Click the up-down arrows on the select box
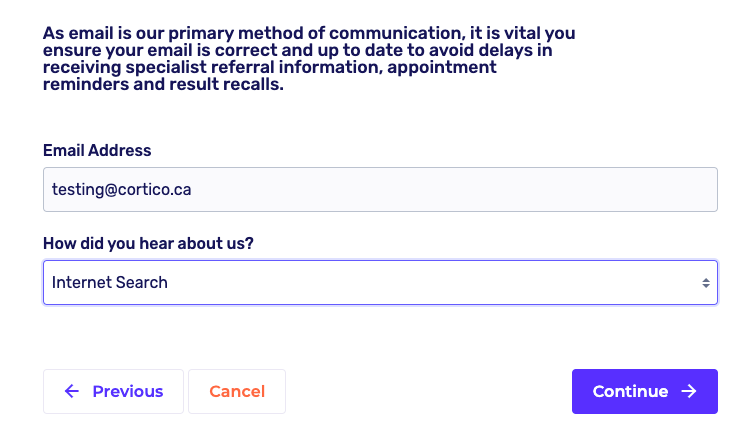Viewport: 753px width, 422px height. [x=706, y=283]
